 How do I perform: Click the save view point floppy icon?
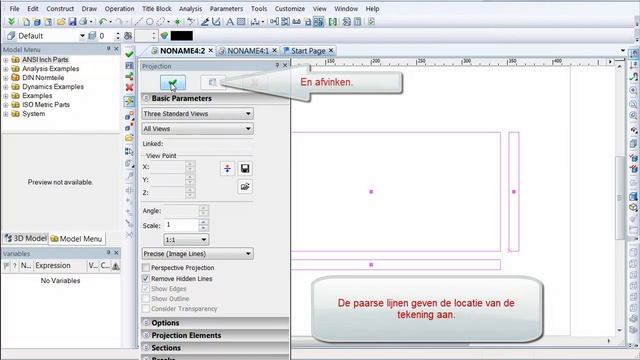(245, 169)
